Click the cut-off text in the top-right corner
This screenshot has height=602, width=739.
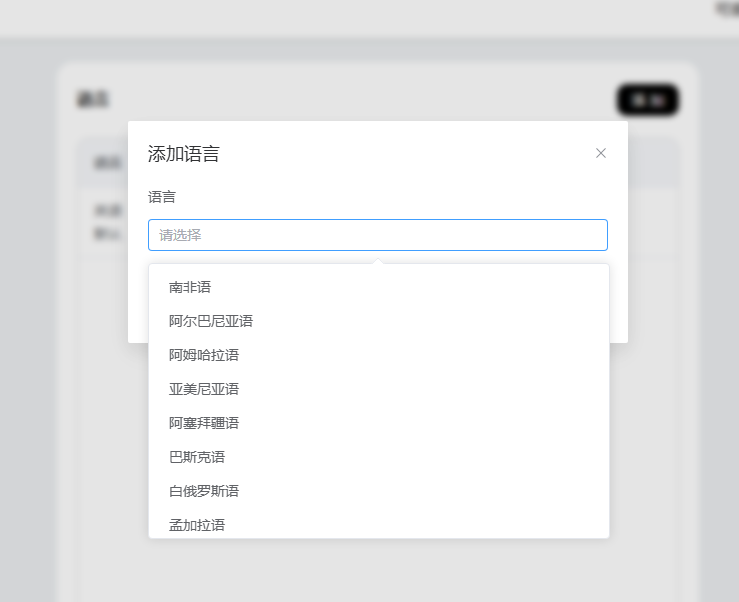(x=726, y=8)
